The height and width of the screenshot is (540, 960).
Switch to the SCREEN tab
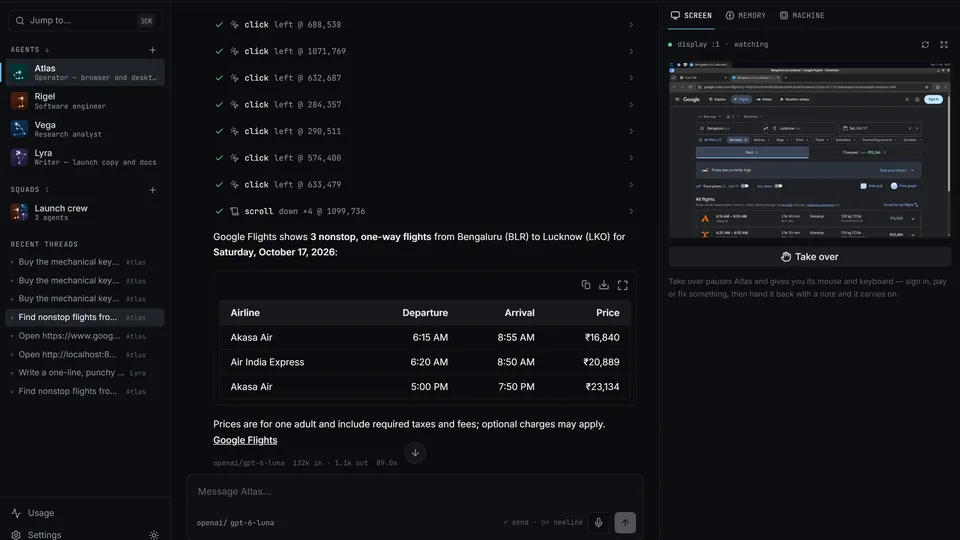coord(691,15)
